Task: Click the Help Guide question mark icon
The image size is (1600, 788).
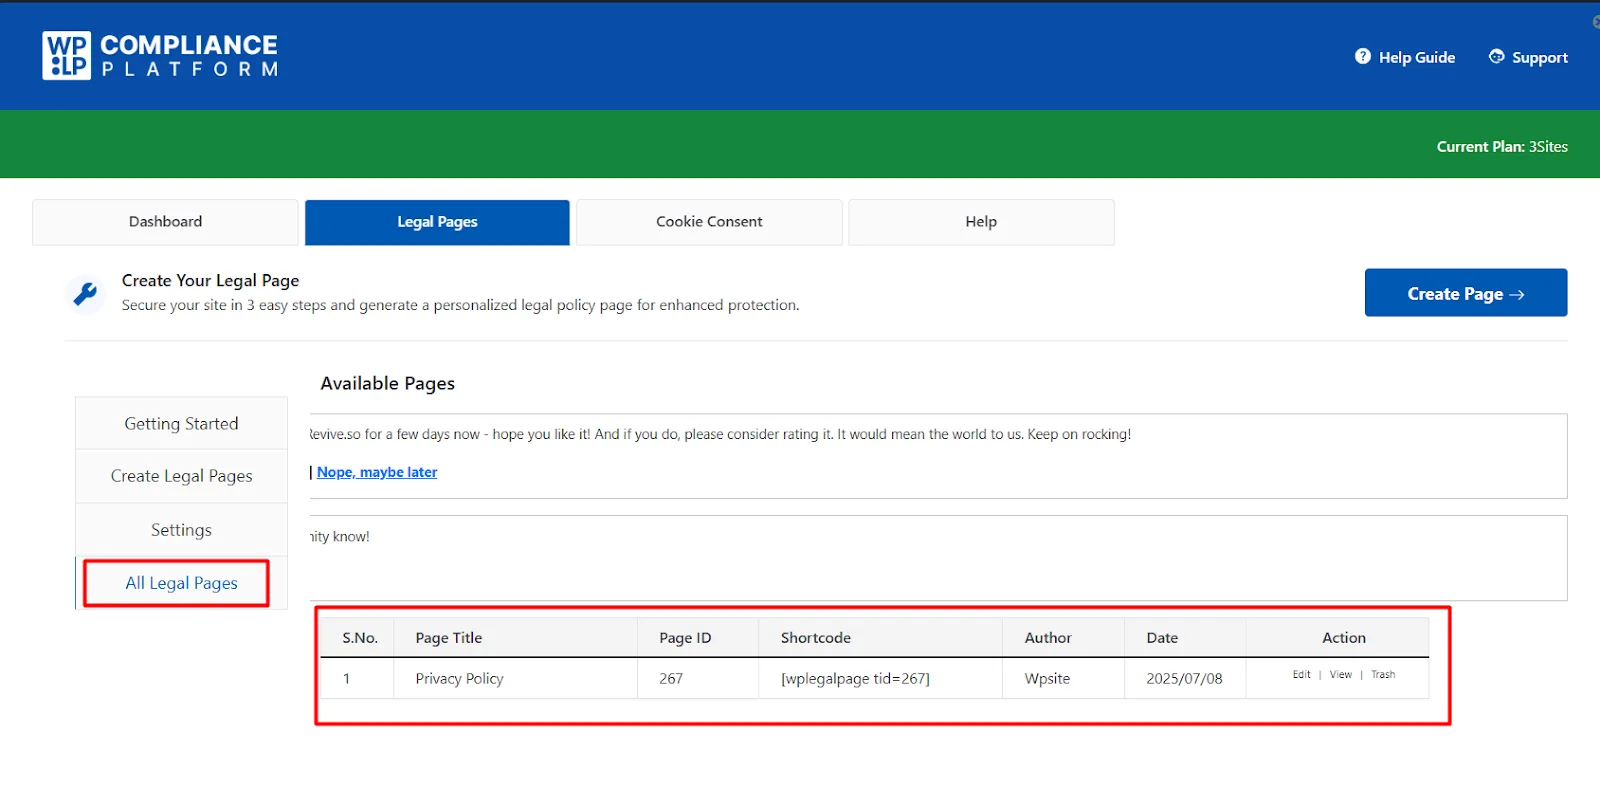Action: [x=1363, y=57]
